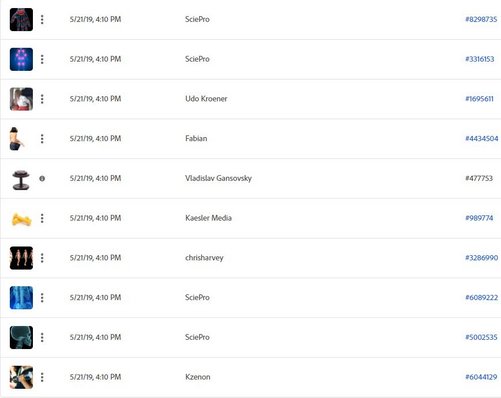This screenshot has width=501, height=398.
Task: Click the three-dot menu beside Fabian
Action: click(x=42, y=139)
